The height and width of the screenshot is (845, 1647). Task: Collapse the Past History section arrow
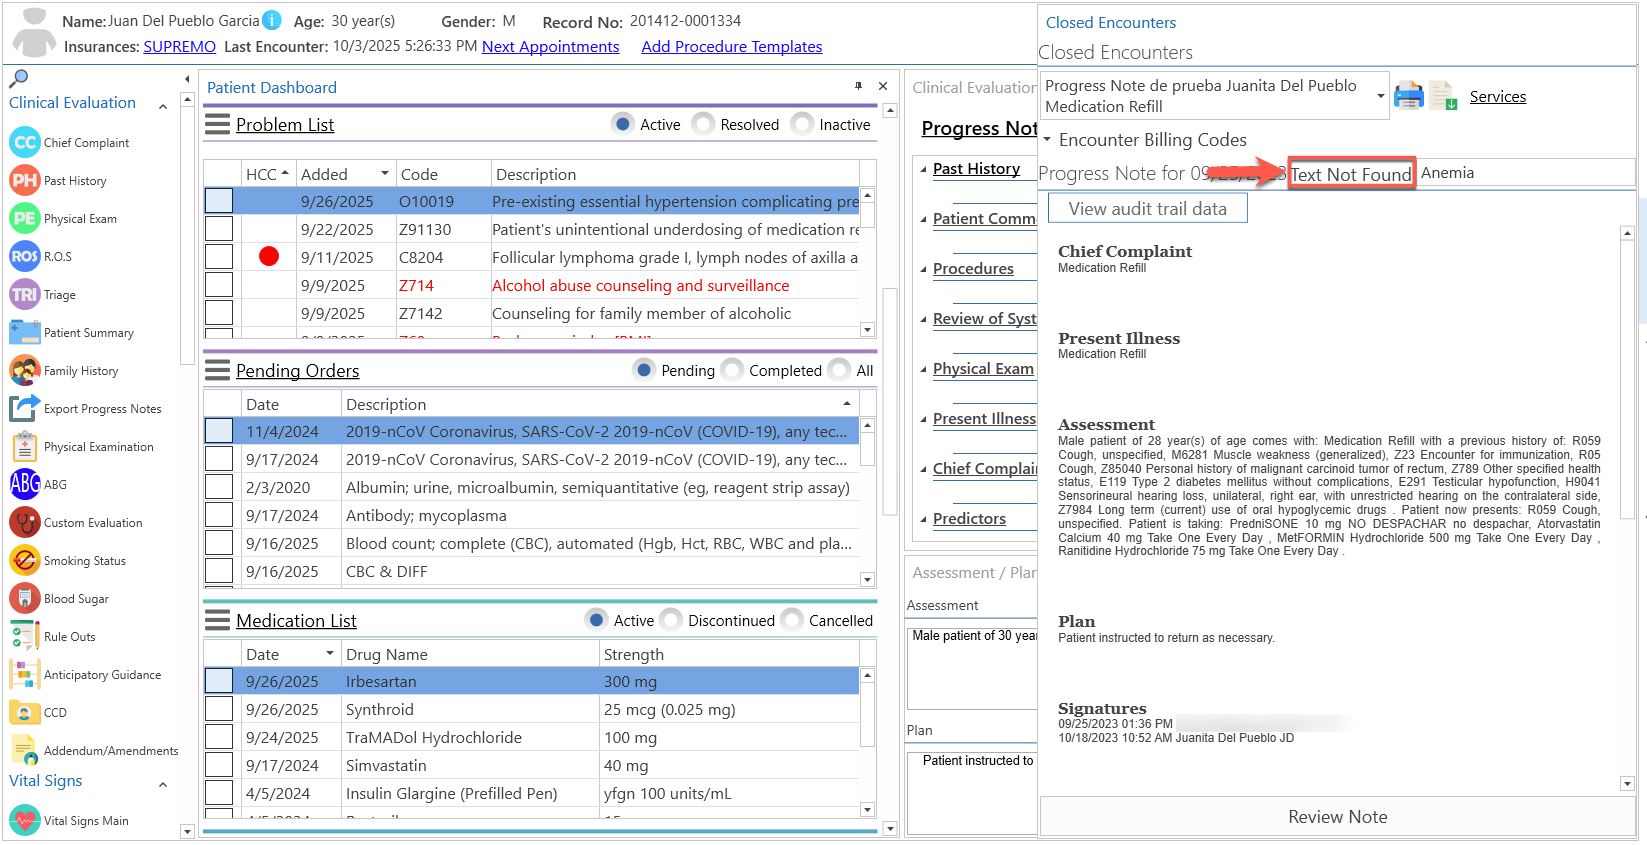pos(924,169)
